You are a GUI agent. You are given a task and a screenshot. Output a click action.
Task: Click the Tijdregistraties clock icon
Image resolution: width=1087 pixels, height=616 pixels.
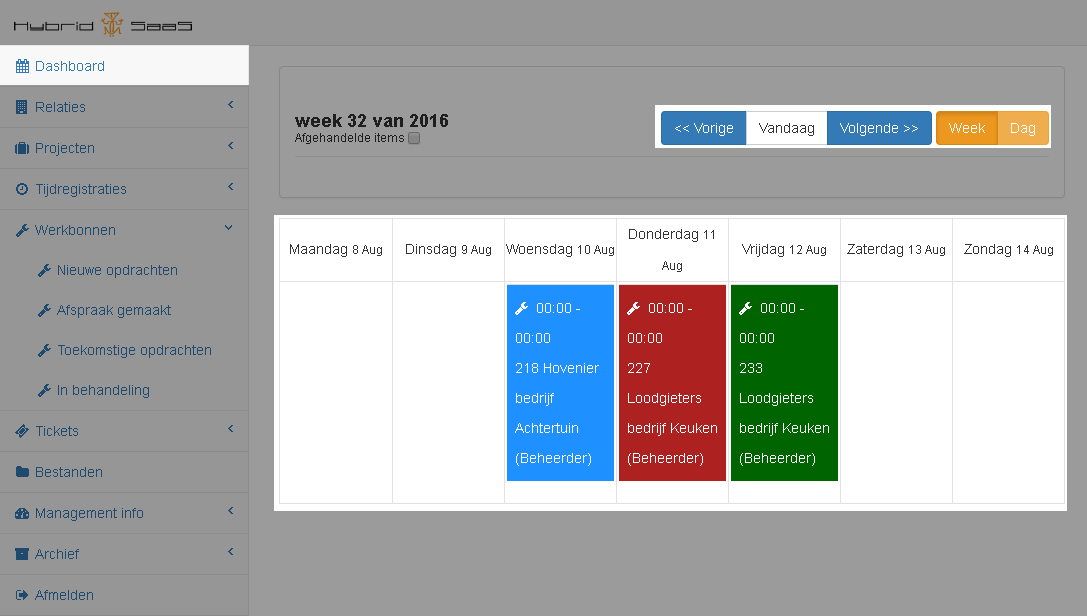click(22, 189)
